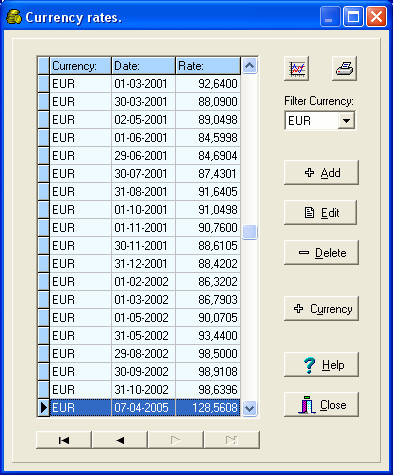Open the currency rate chart graph
393x475 pixels.
coord(296,68)
